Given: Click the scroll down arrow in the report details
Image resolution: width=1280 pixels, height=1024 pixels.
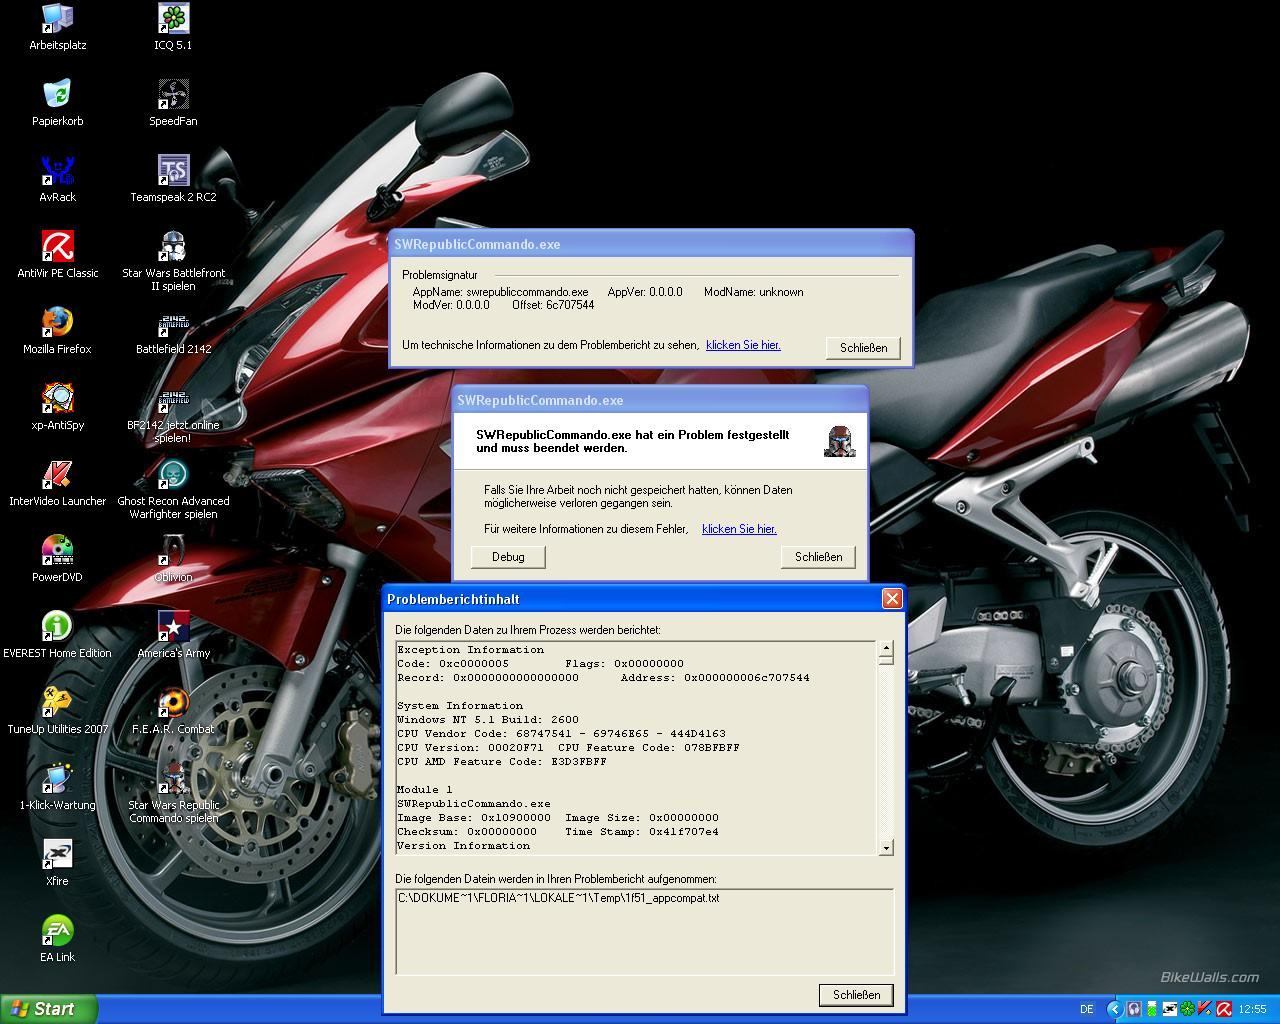Looking at the screenshot, I should 886,847.
